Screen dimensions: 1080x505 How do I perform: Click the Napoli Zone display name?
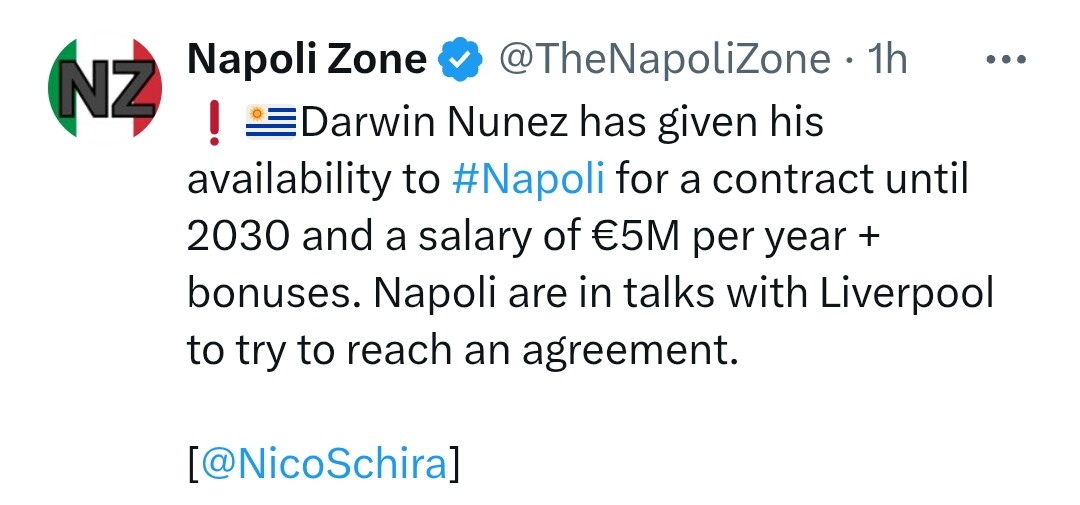click(307, 59)
